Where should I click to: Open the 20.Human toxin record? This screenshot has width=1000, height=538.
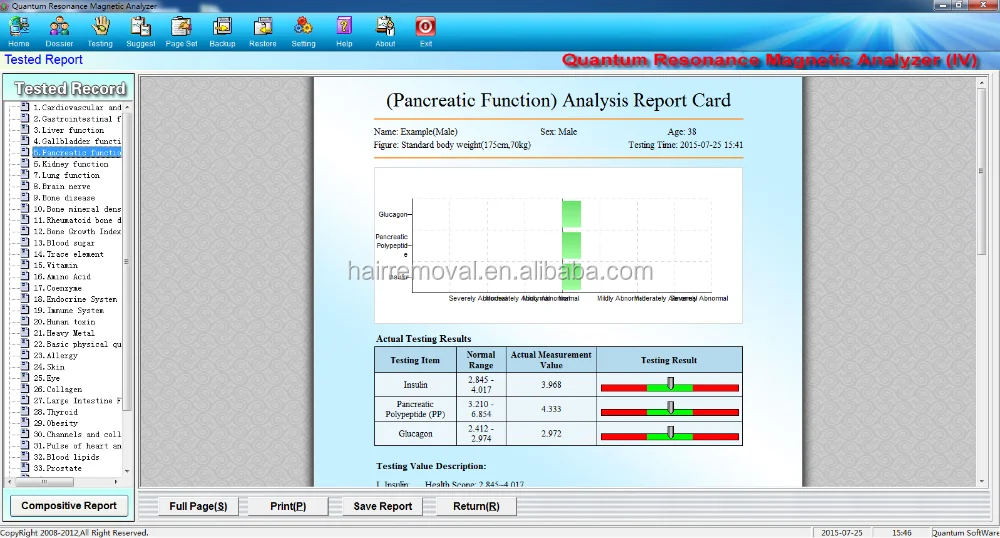click(64, 322)
